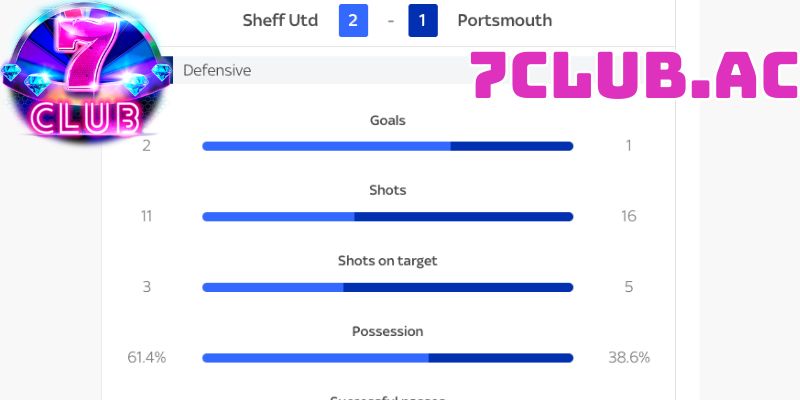Switch to the Defensive stats tab
Screen dimensions: 800x400
[217, 70]
